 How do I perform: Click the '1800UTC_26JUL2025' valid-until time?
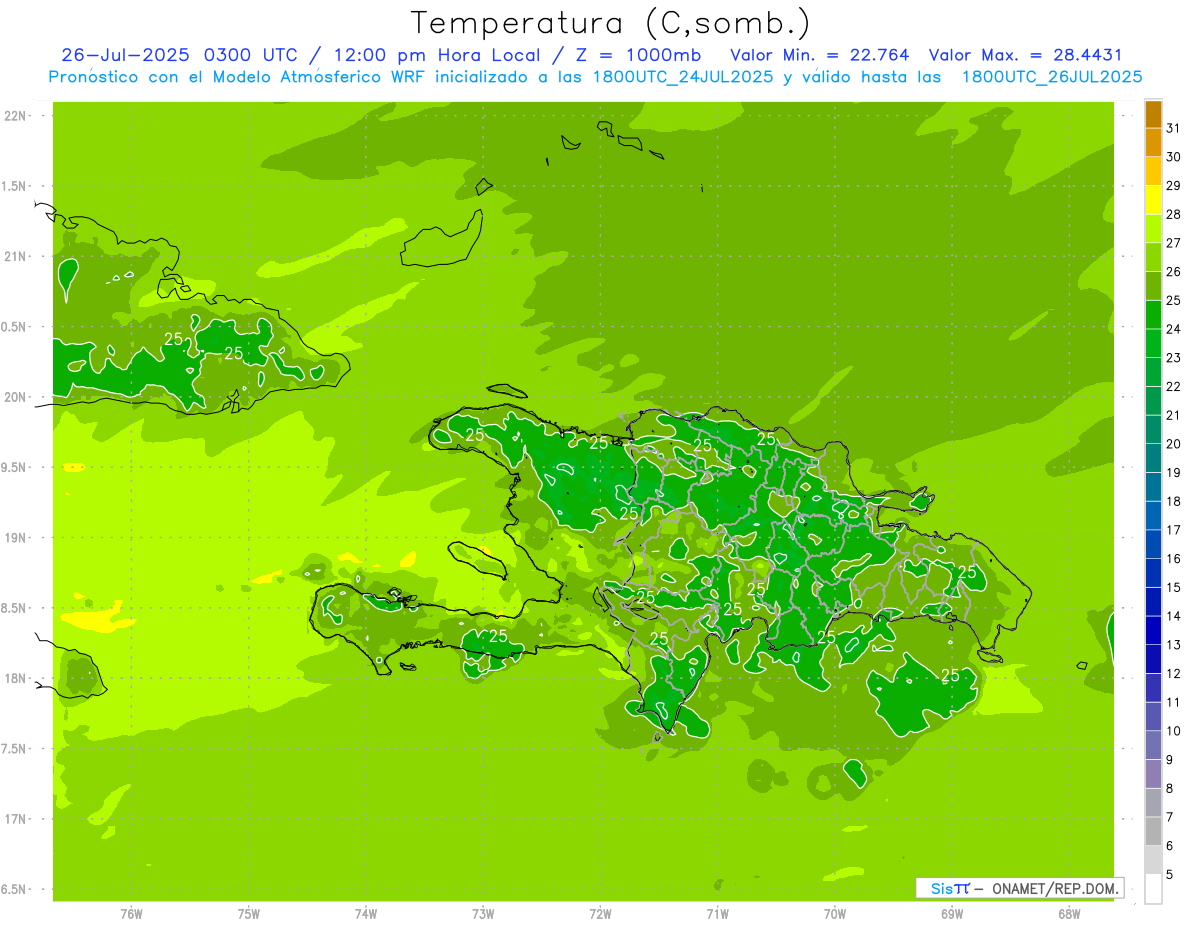pyautogui.click(x=1051, y=77)
